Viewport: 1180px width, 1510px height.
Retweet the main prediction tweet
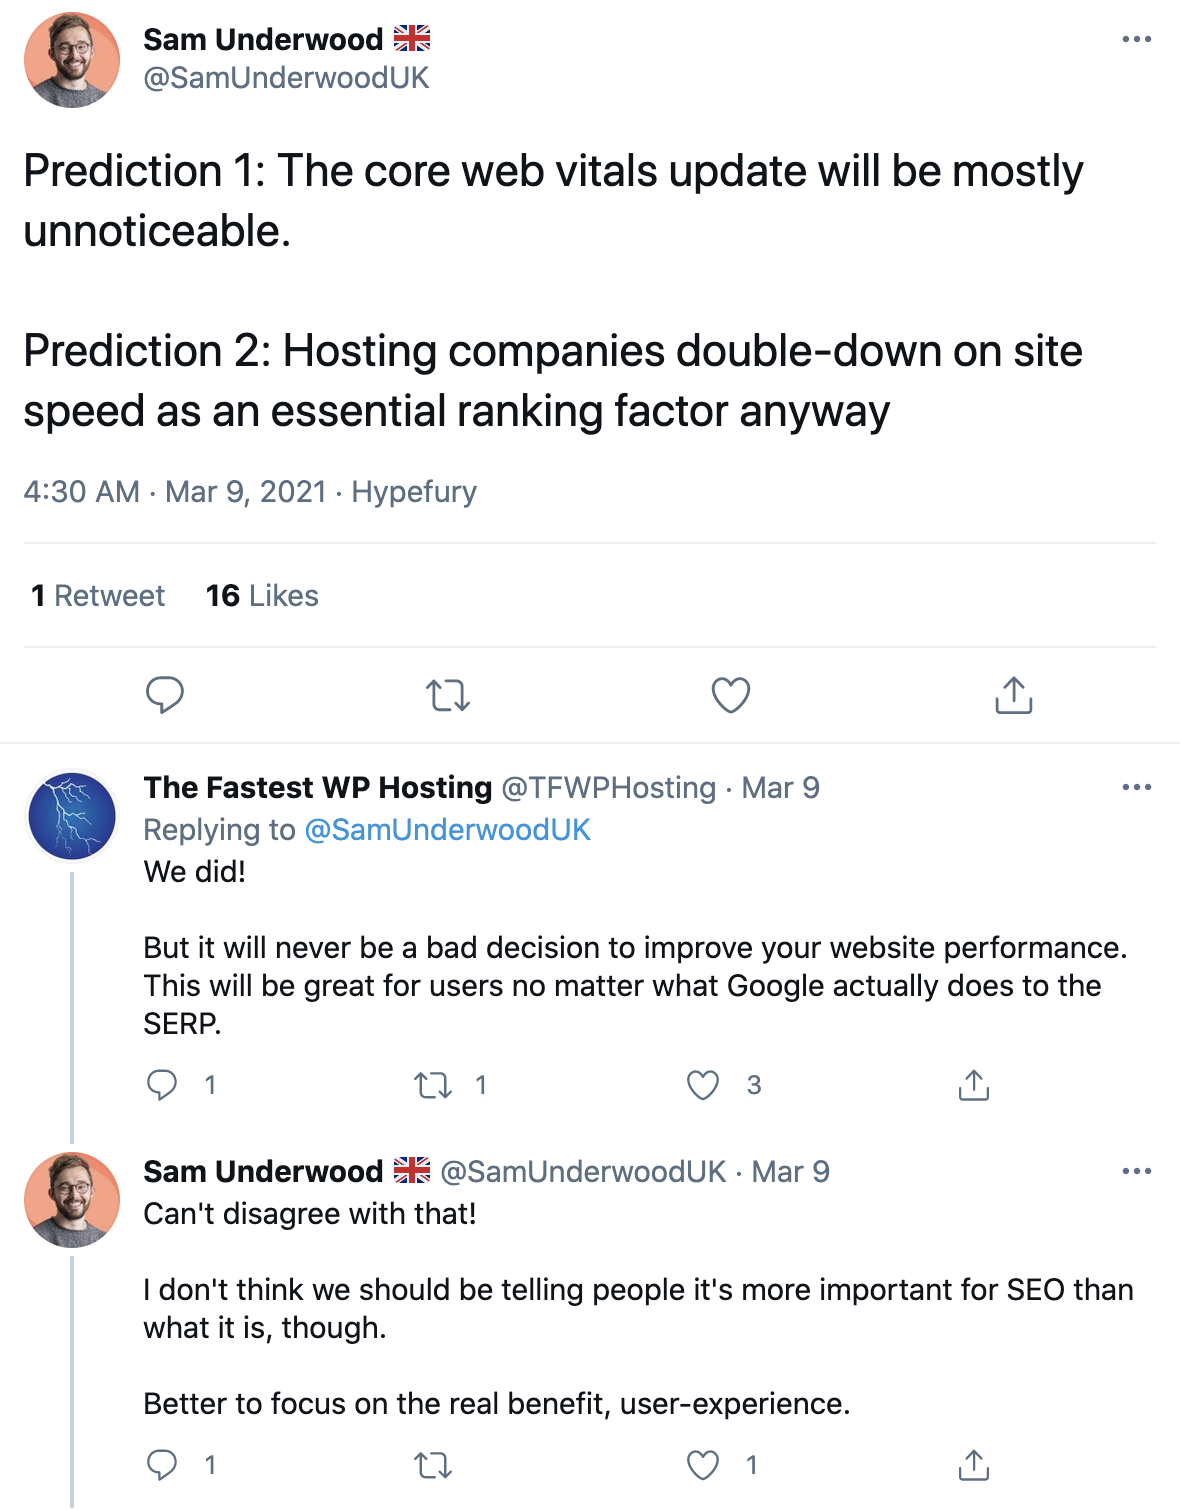pos(447,695)
